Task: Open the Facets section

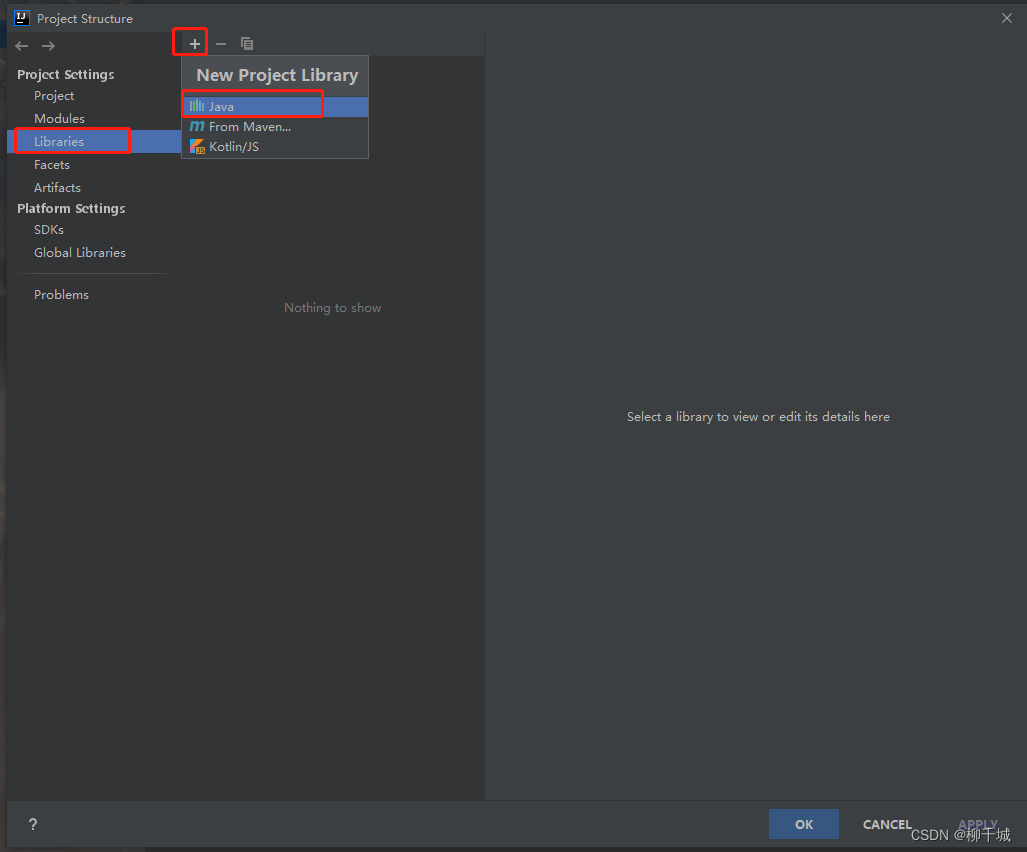Action: click(x=52, y=164)
